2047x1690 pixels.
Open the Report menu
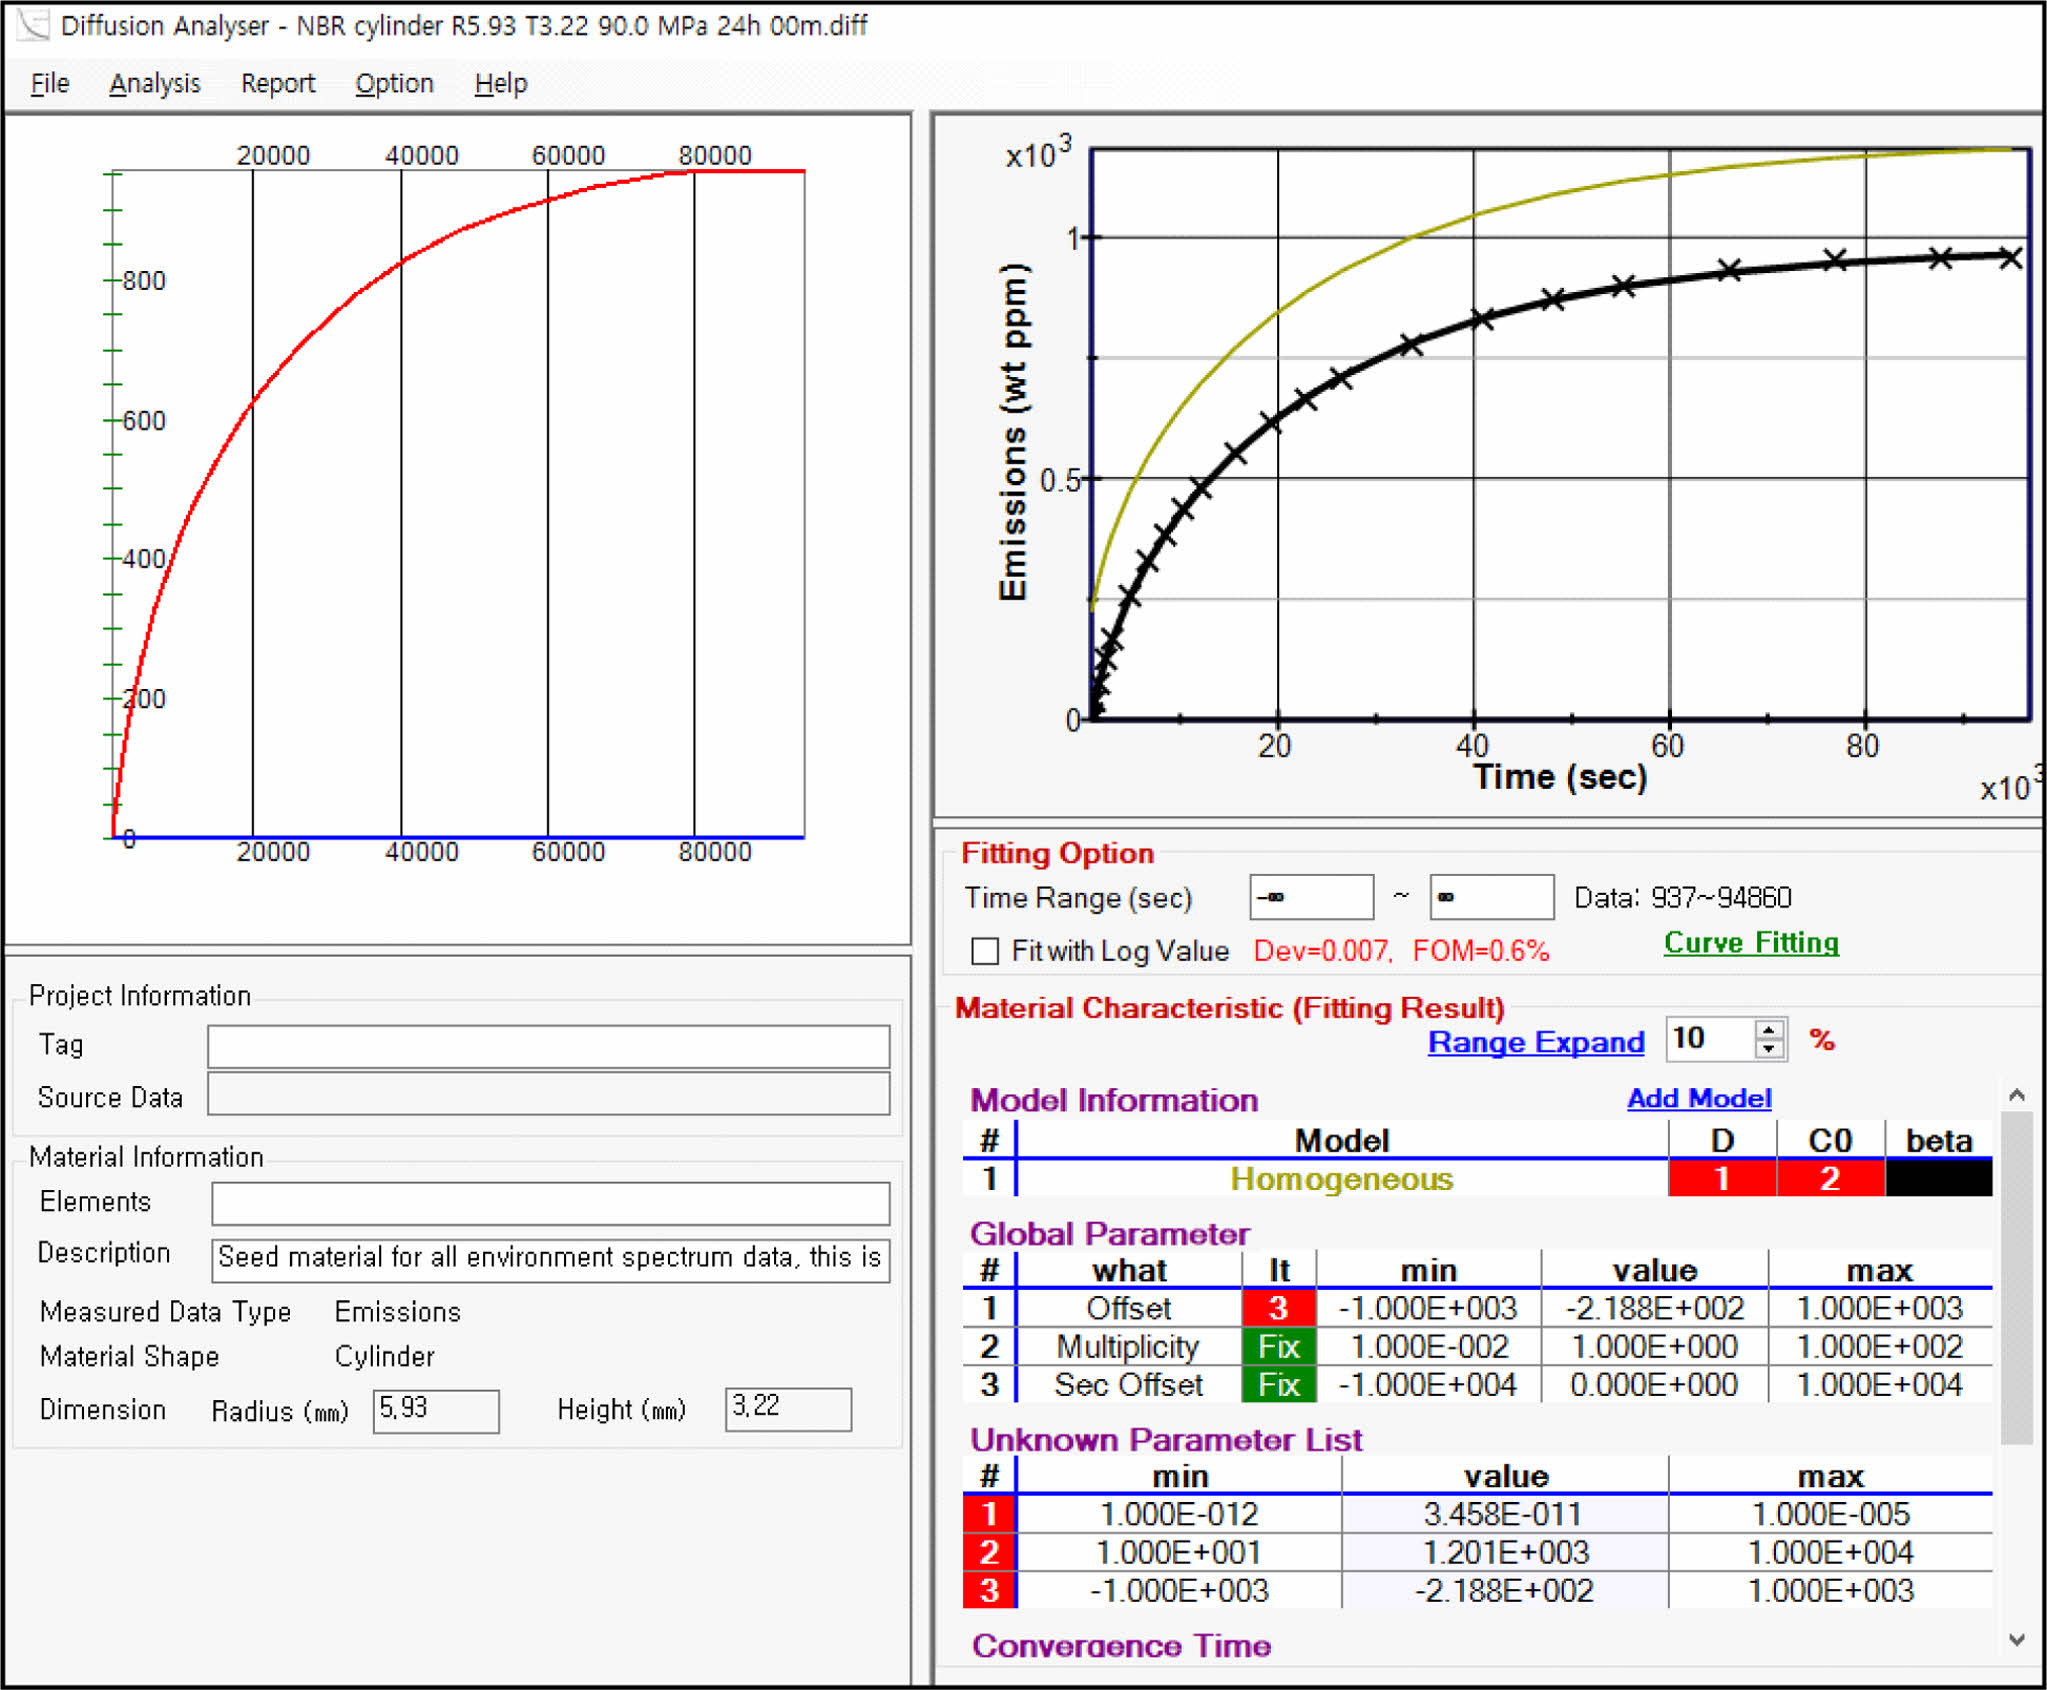(278, 83)
